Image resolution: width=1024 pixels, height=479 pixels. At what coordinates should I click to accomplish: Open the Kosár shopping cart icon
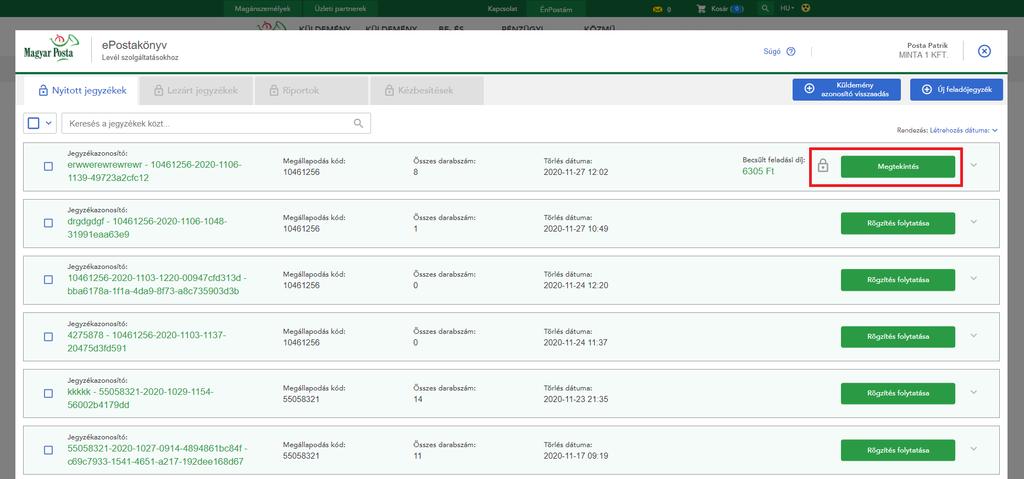click(701, 9)
